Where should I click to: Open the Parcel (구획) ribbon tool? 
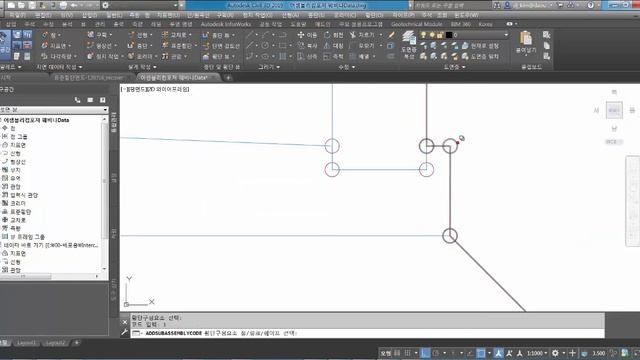[100, 35]
